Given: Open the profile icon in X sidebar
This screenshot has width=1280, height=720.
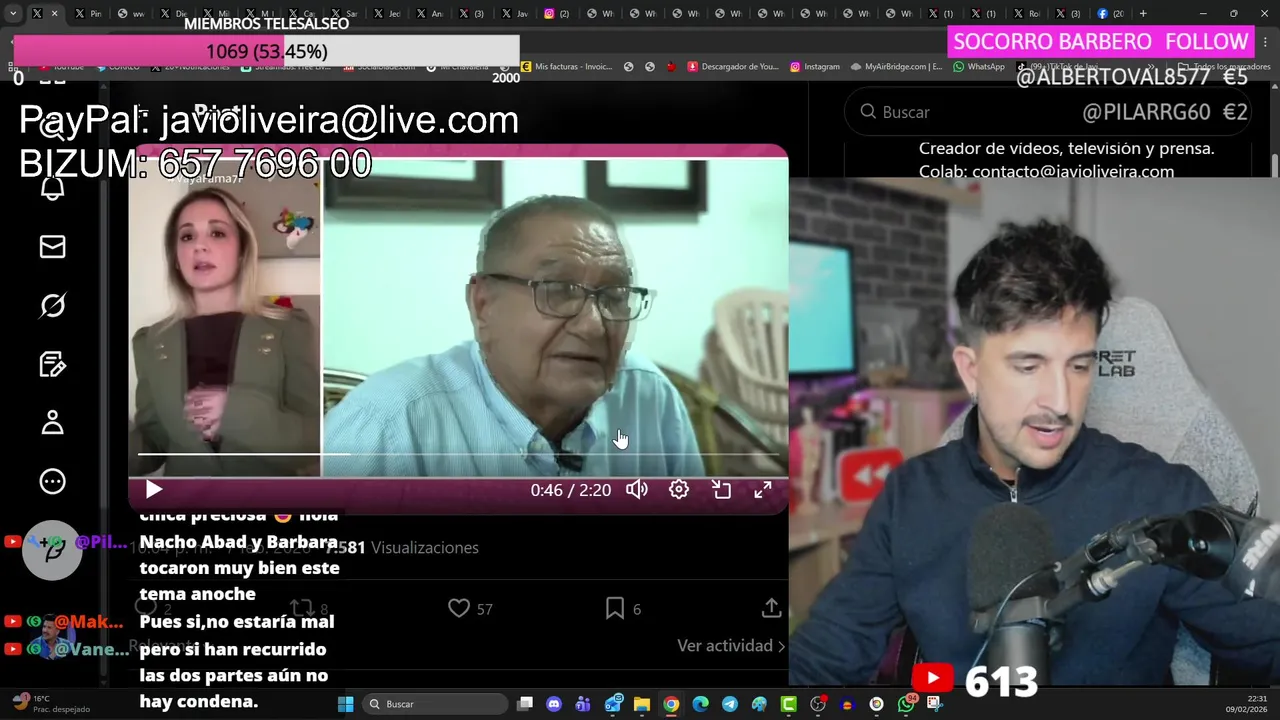Looking at the screenshot, I should pyautogui.click(x=52, y=422).
